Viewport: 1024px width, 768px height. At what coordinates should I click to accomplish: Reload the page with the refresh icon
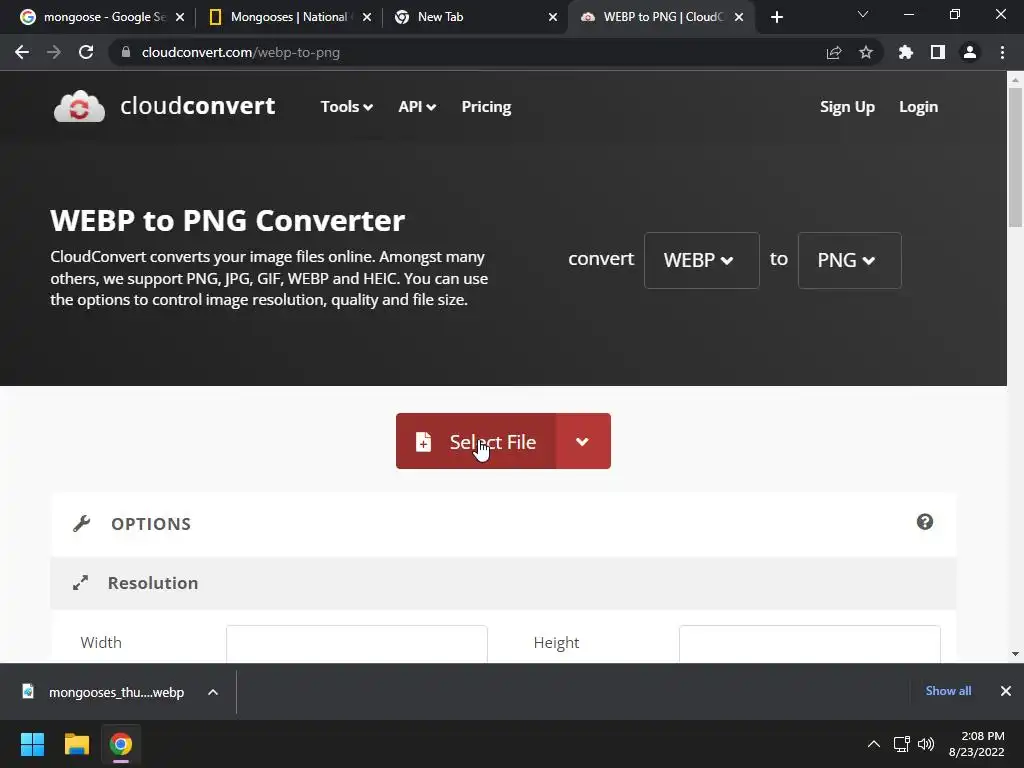tap(86, 52)
